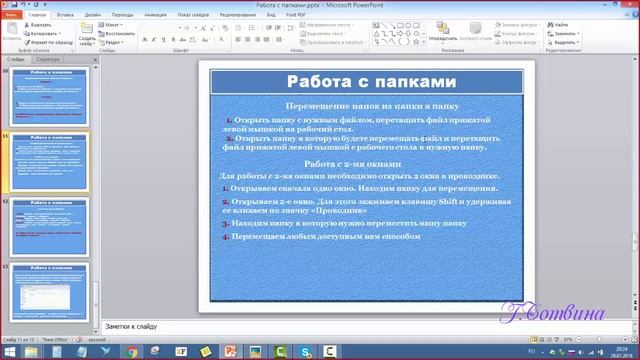The height and width of the screenshot is (360, 640).
Task: Switch to the Foxit PDF ribbon tab
Action: click(x=296, y=15)
